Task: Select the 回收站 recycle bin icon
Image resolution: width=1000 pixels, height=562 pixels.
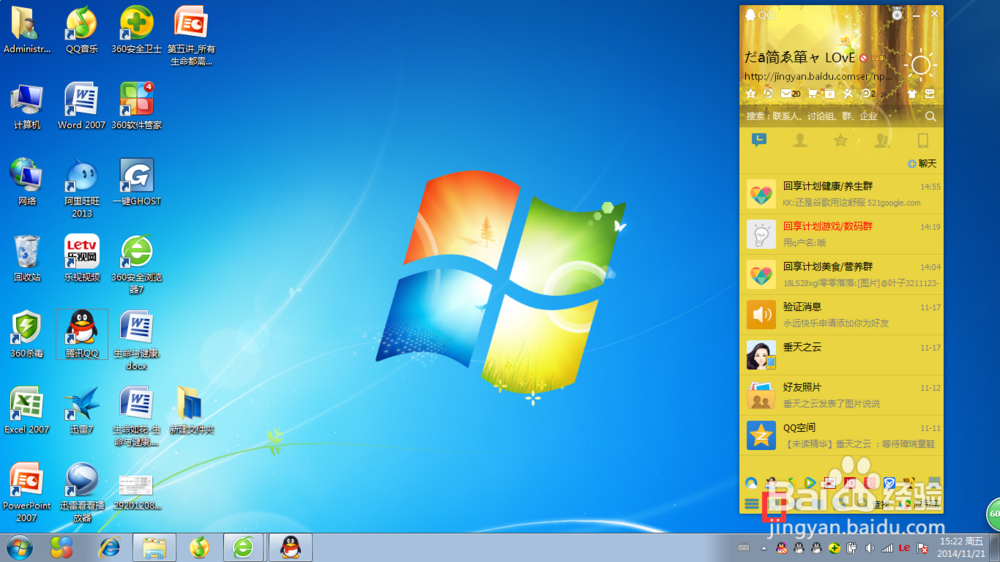Action: tap(26, 258)
